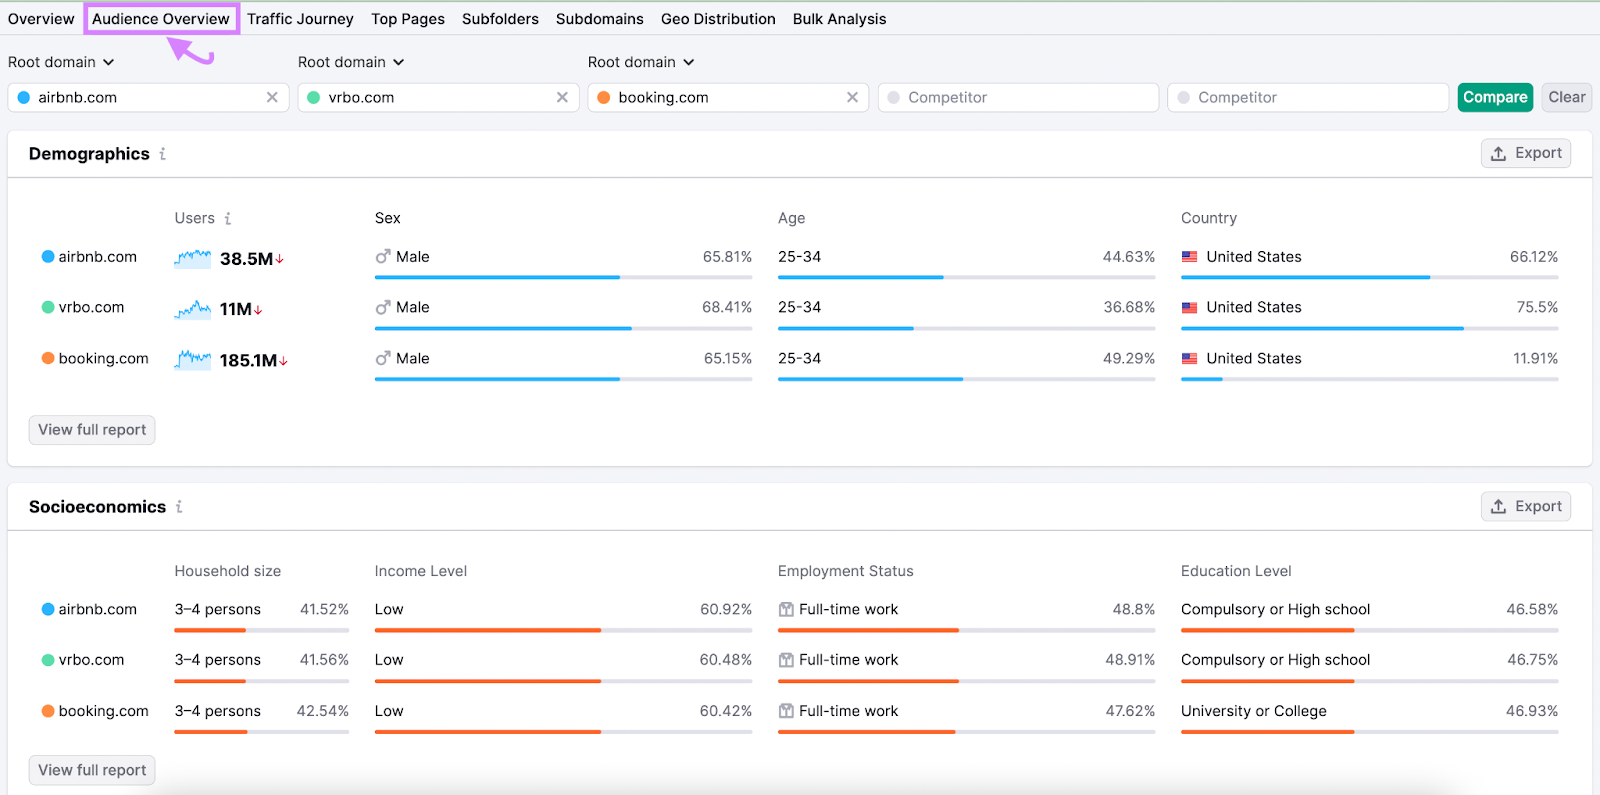Click Full-time work icon in booking.com row
This screenshot has width=1600, height=795.
(786, 711)
